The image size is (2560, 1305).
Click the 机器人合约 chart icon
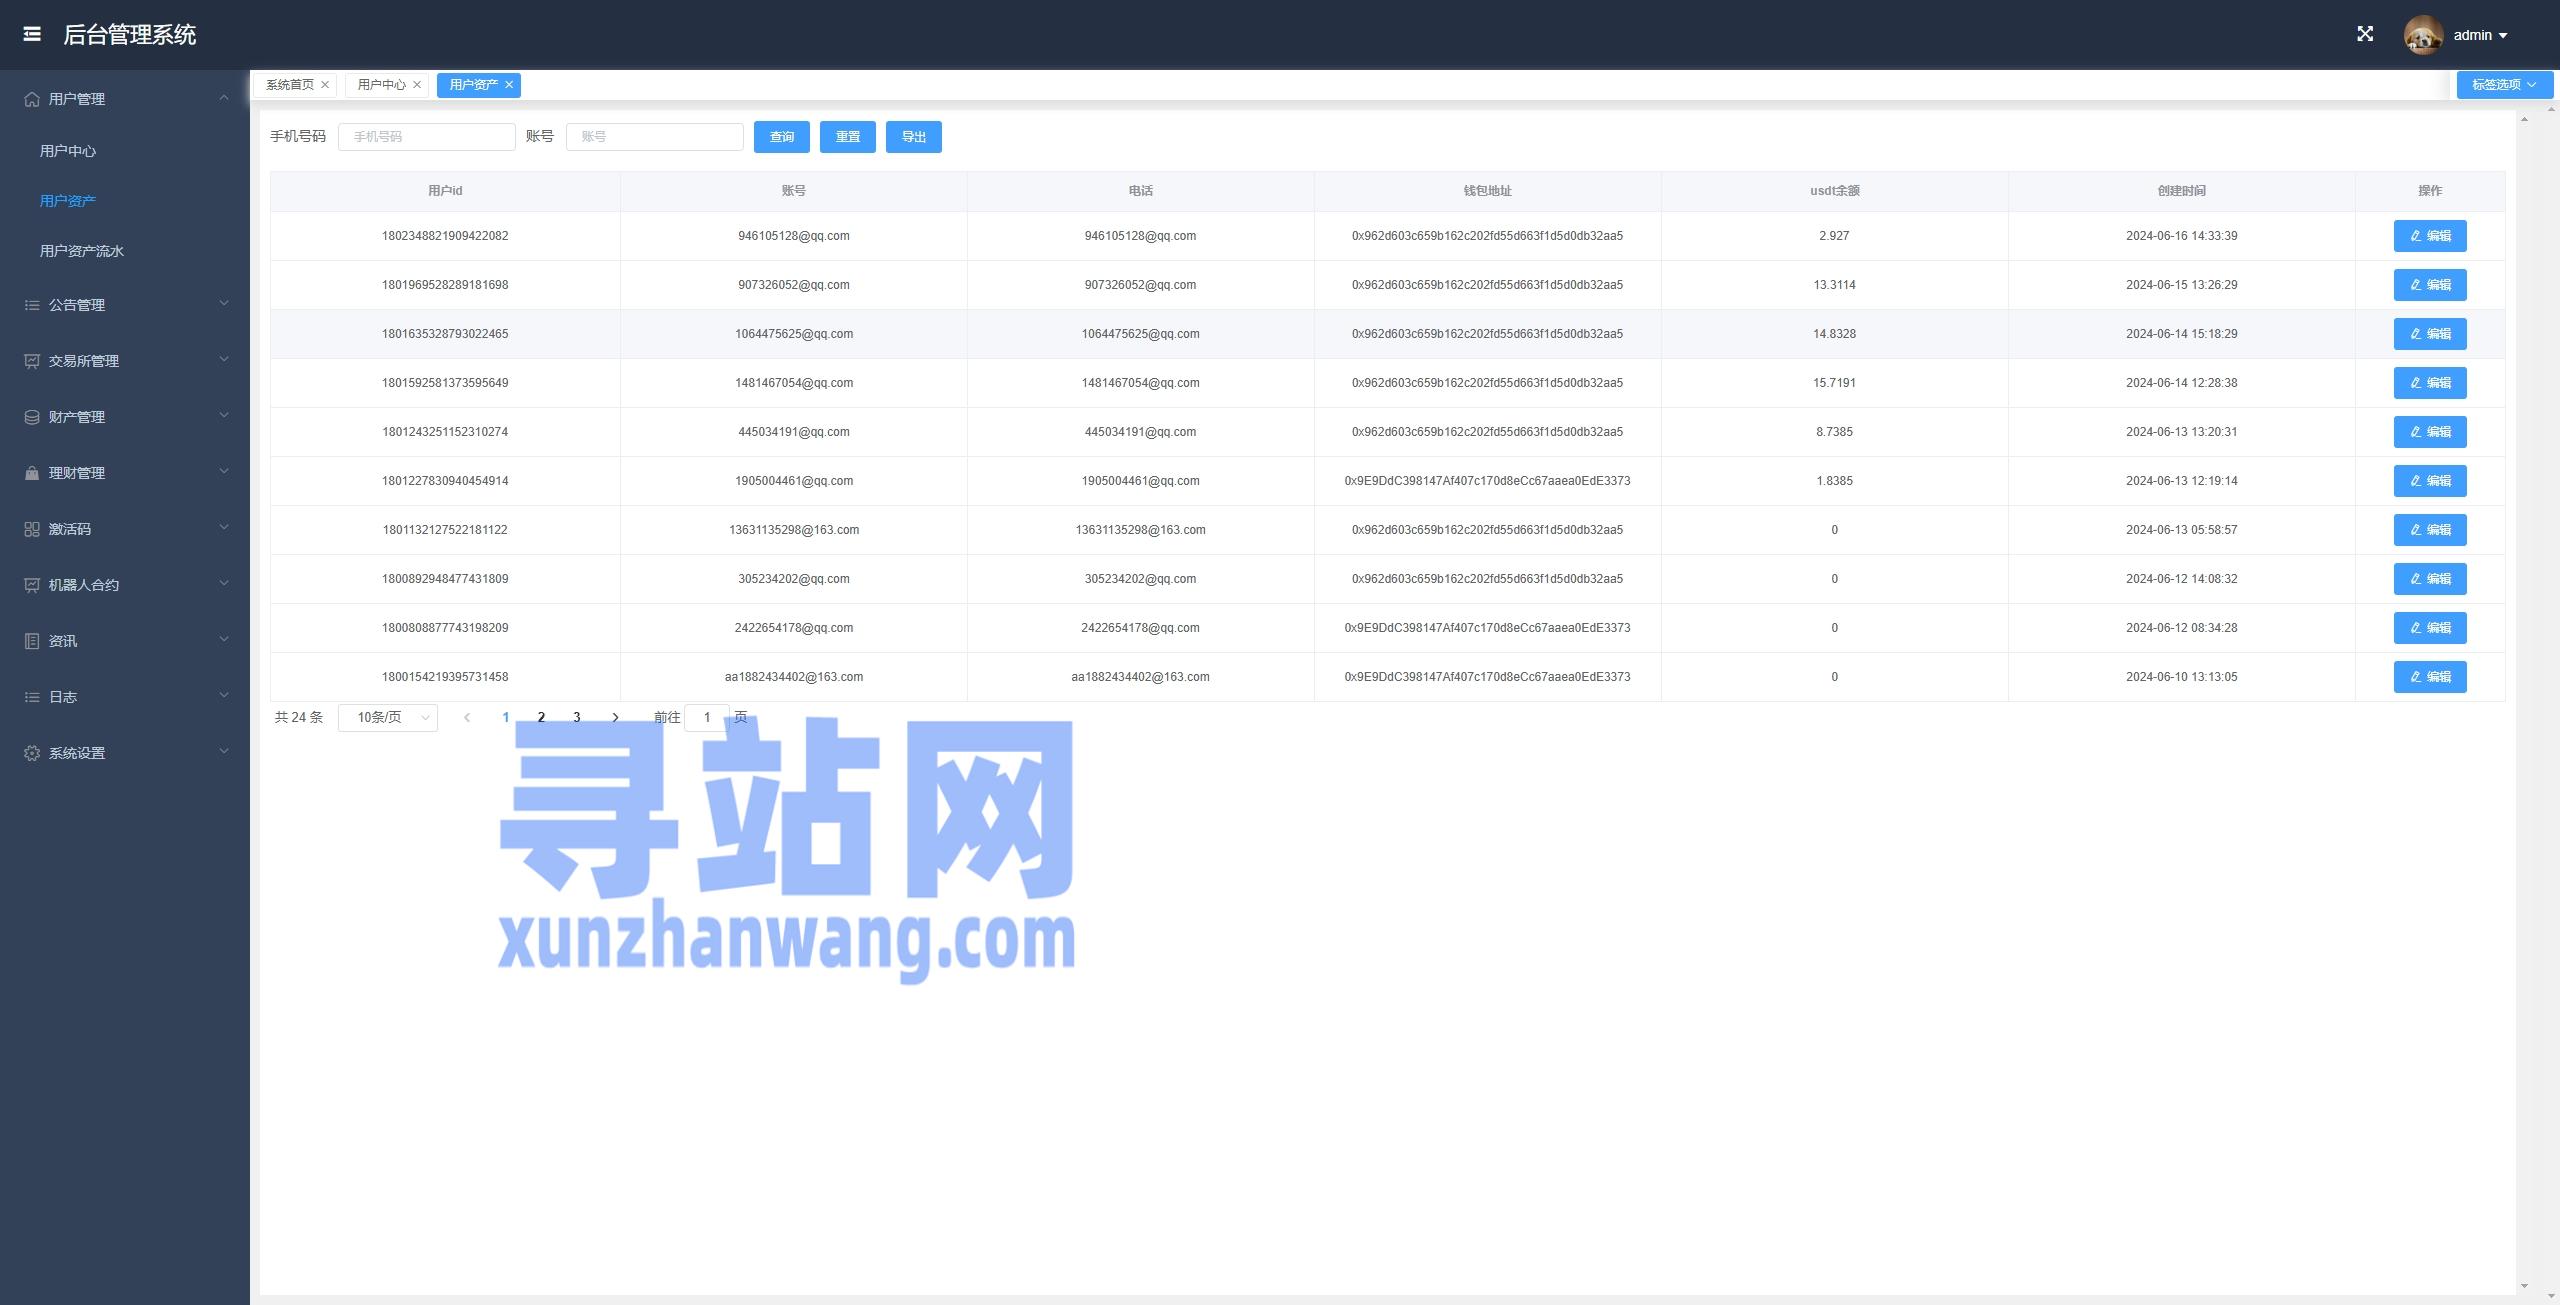[32, 585]
